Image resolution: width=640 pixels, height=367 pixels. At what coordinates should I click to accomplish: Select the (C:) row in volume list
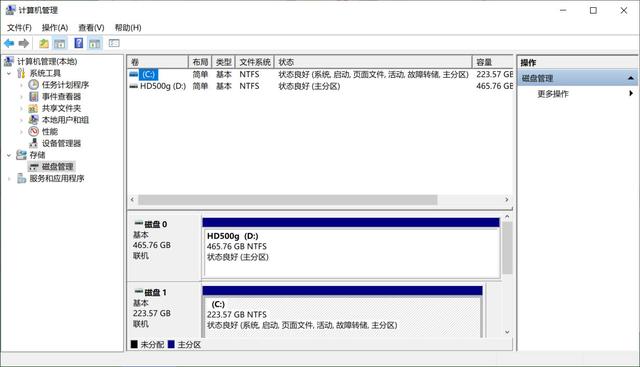coord(320,74)
